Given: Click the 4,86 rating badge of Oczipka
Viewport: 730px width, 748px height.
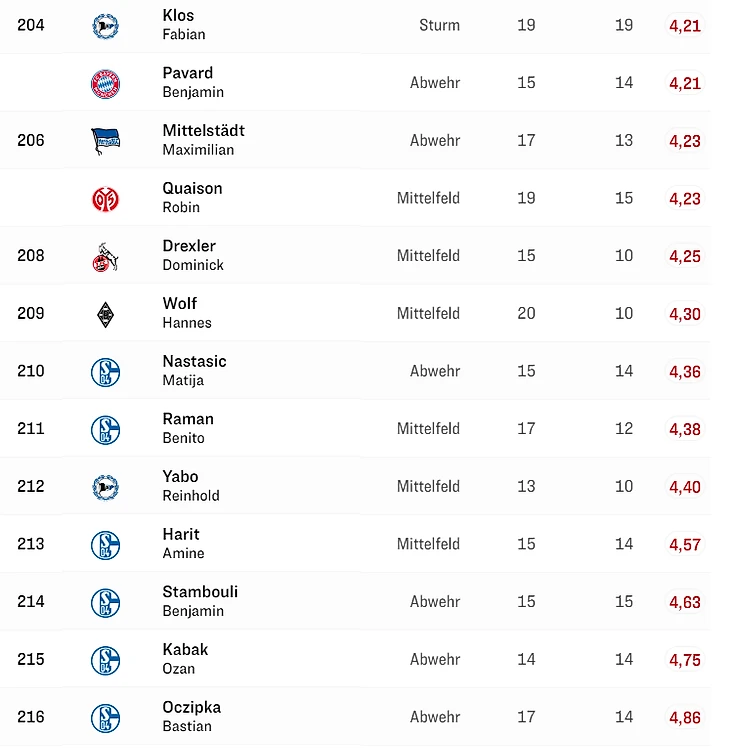Looking at the screenshot, I should point(685,717).
